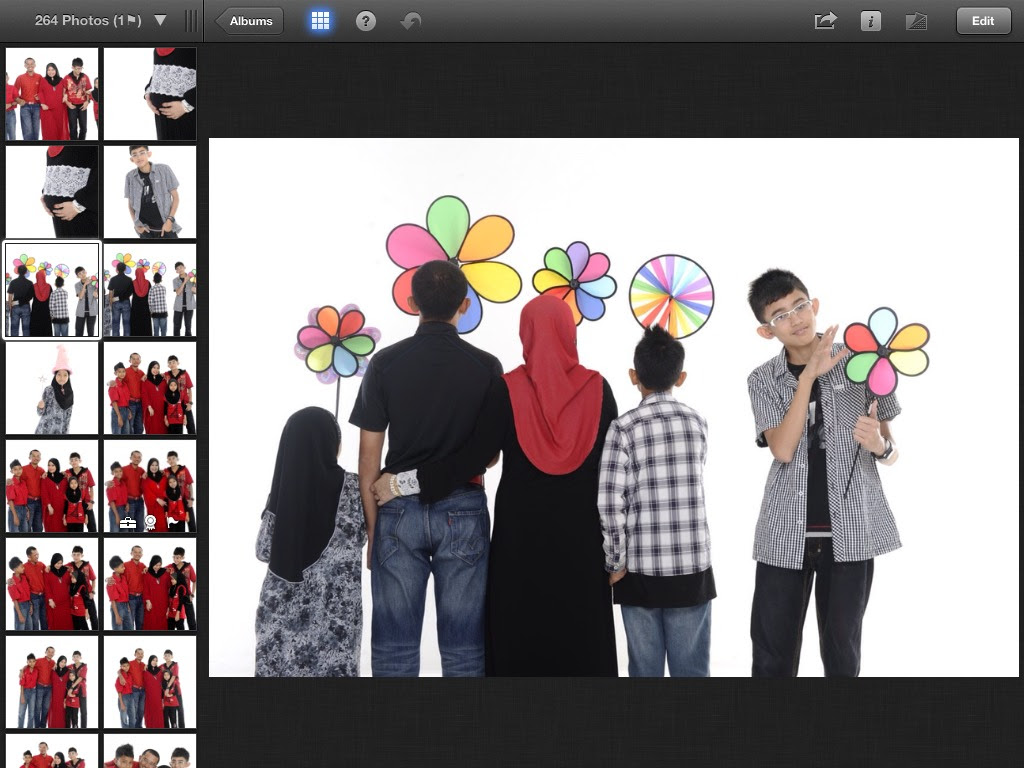Click the thumbnail grid grip handle
This screenshot has height=768, width=1024.
pyautogui.click(x=191, y=21)
